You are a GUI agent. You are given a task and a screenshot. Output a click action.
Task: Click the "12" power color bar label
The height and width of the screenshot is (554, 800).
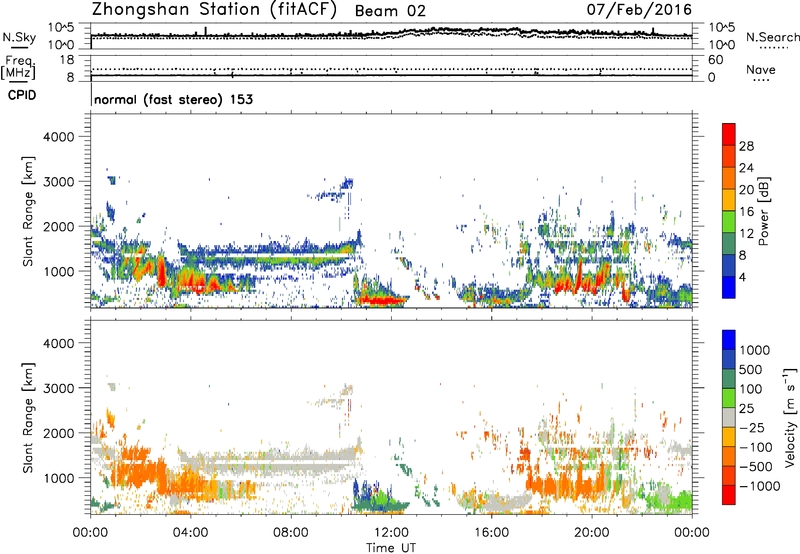point(746,234)
